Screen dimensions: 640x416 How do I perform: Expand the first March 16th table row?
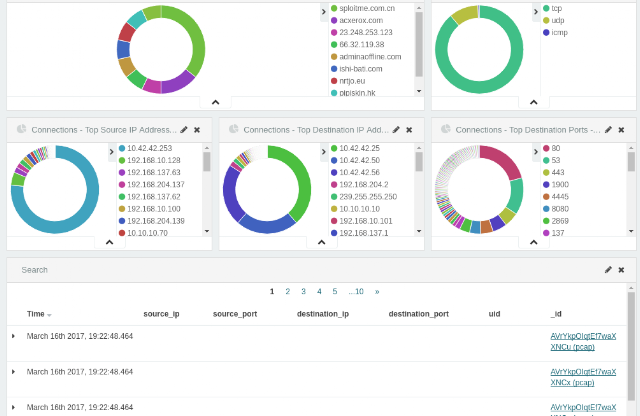13,336
